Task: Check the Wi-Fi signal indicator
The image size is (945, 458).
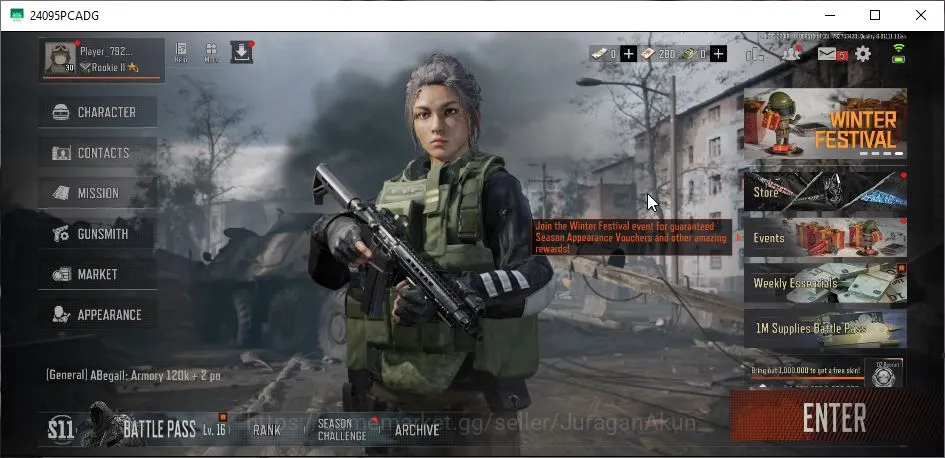Action: point(899,48)
